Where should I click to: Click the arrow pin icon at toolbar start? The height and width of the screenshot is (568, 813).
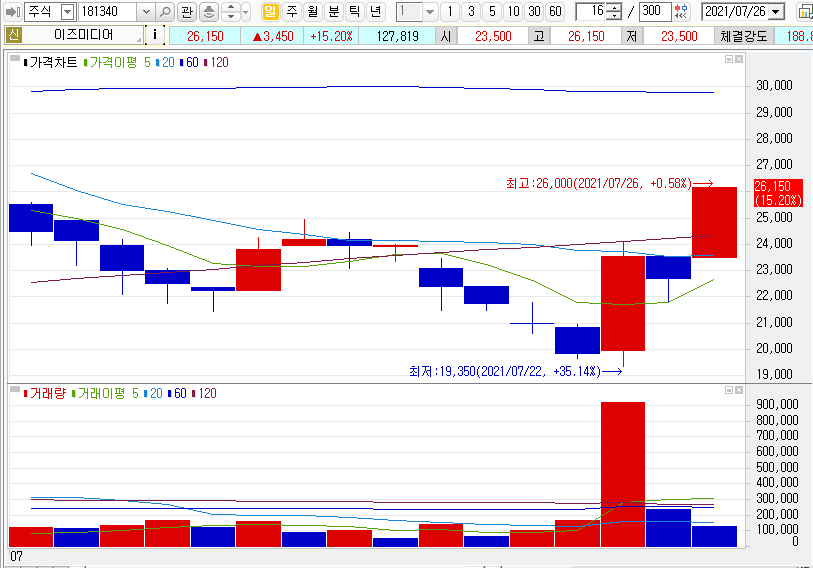click(x=12, y=11)
